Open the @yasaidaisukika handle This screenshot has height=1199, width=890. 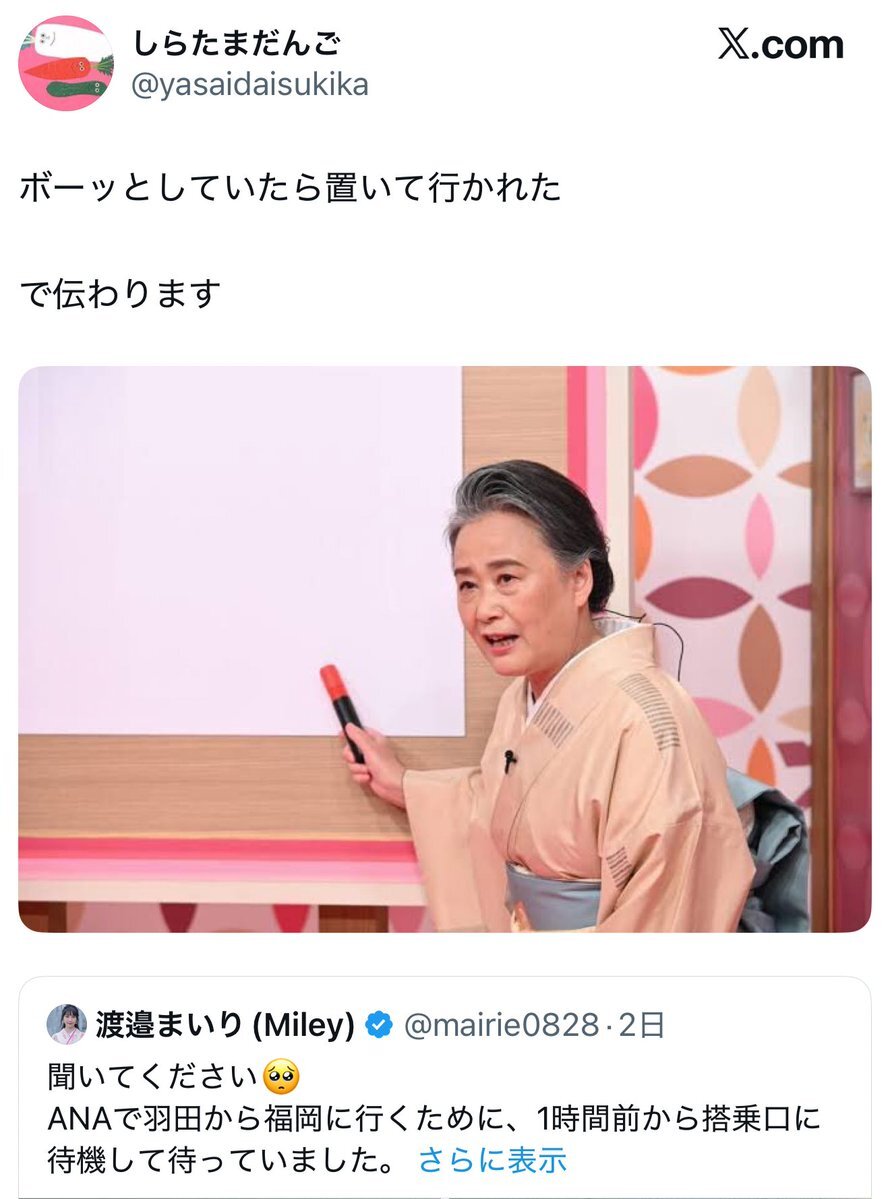point(250,85)
